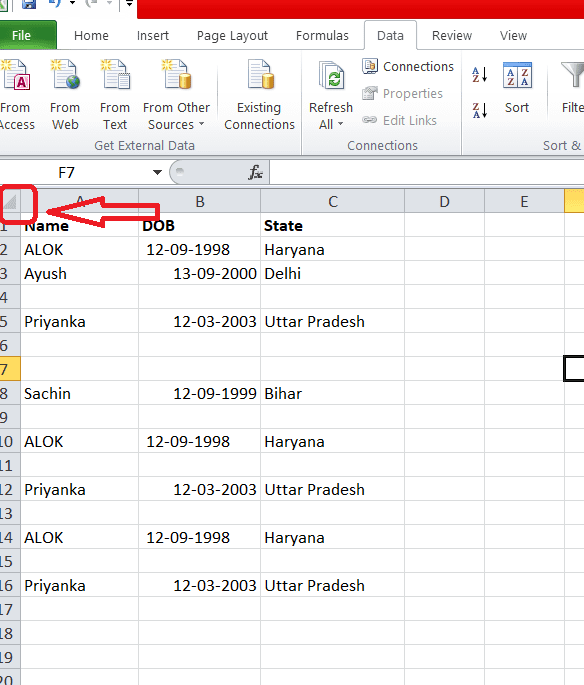Select the Data tab
Viewport: 584px width, 685px height.
pos(390,35)
